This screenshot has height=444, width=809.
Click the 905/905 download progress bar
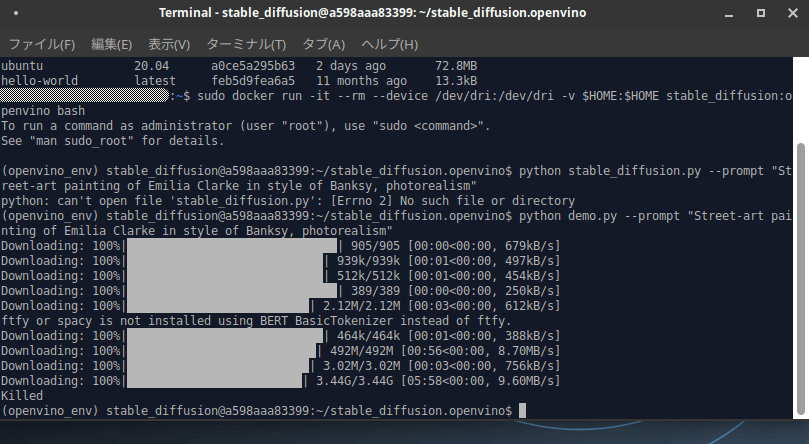click(x=232, y=245)
